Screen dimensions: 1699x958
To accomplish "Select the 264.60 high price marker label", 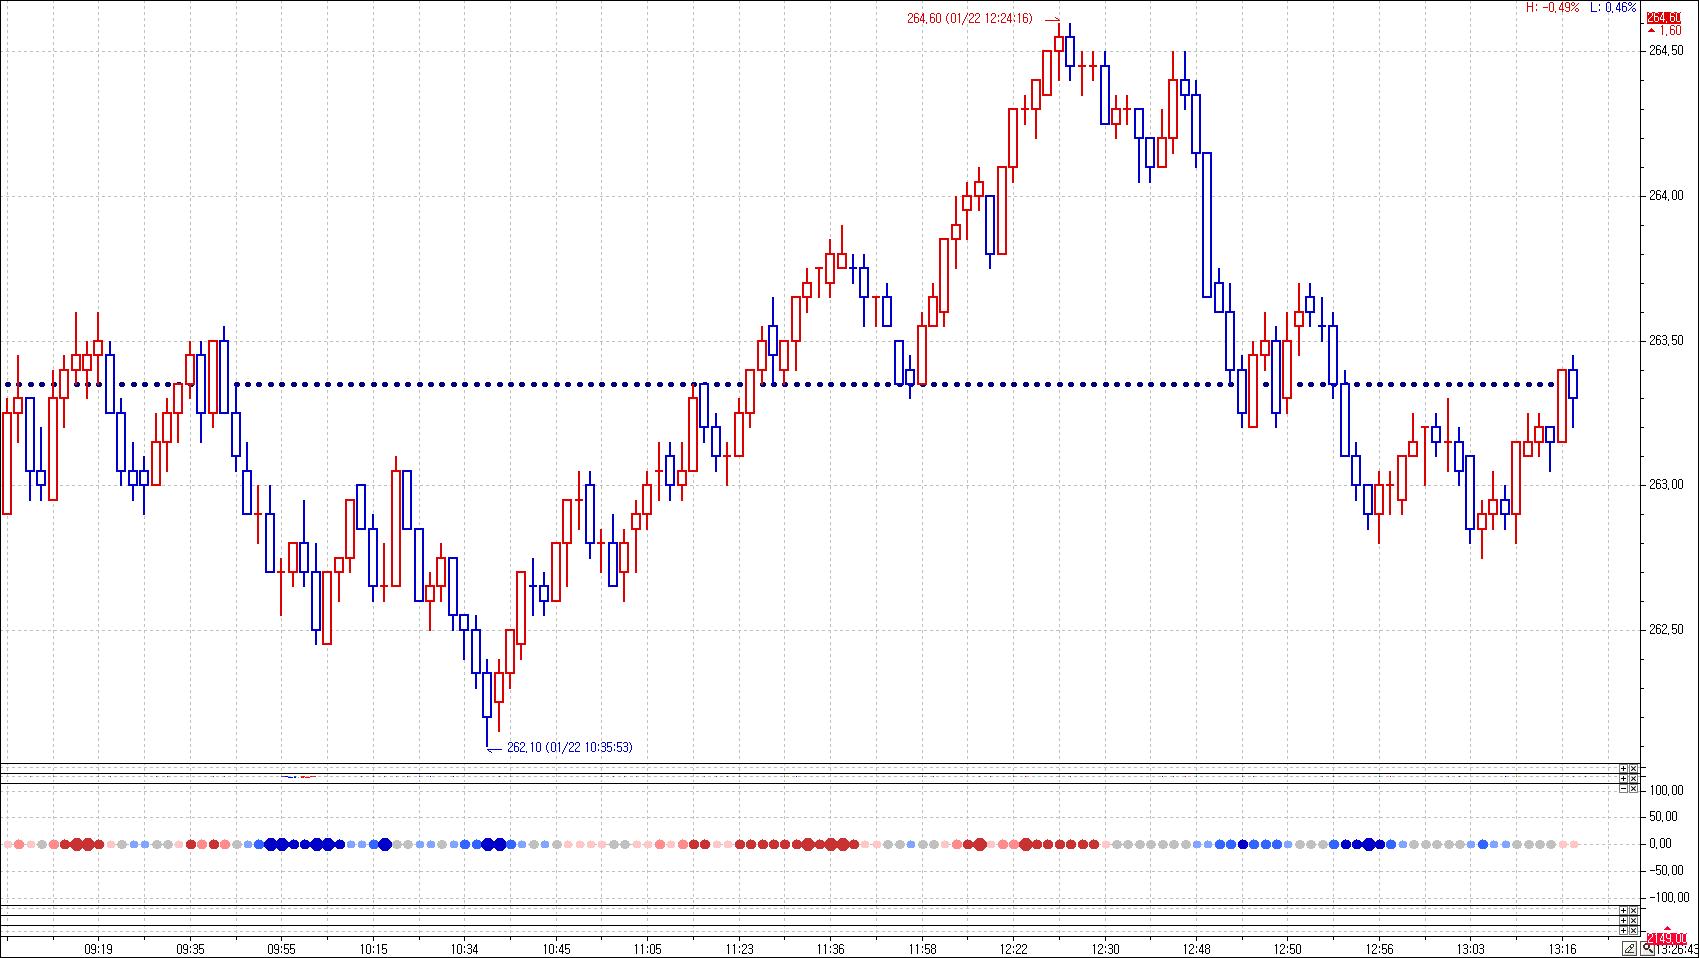I will coord(969,19).
